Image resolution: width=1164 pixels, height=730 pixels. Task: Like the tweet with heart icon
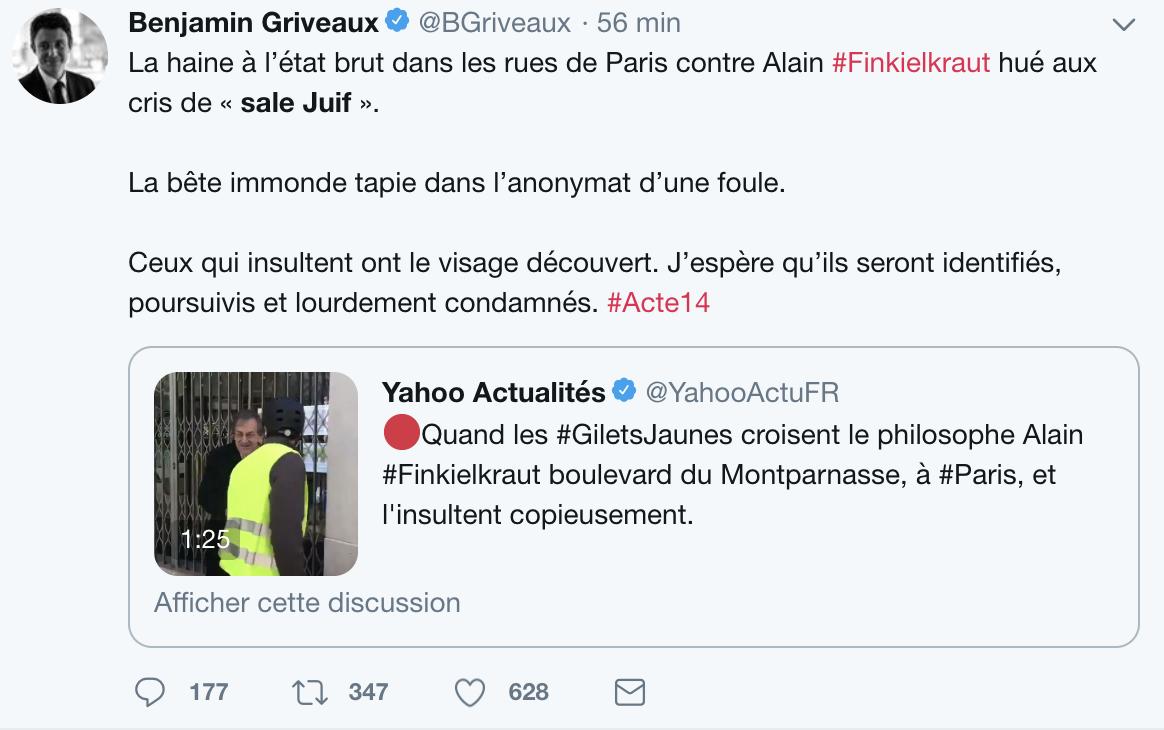point(469,692)
